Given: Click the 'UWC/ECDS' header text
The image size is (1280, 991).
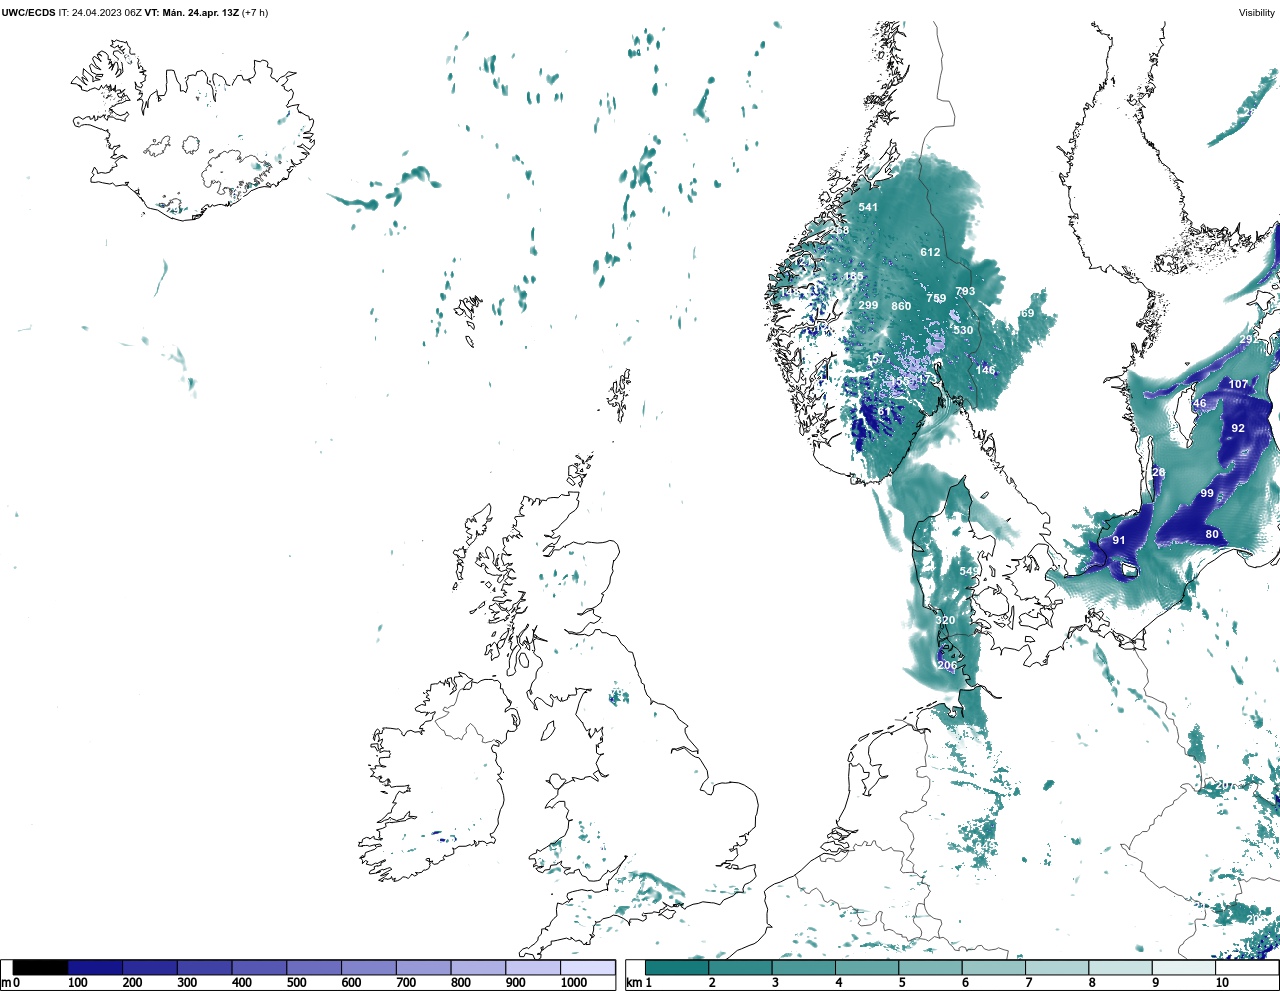Looking at the screenshot, I should 28,13.
